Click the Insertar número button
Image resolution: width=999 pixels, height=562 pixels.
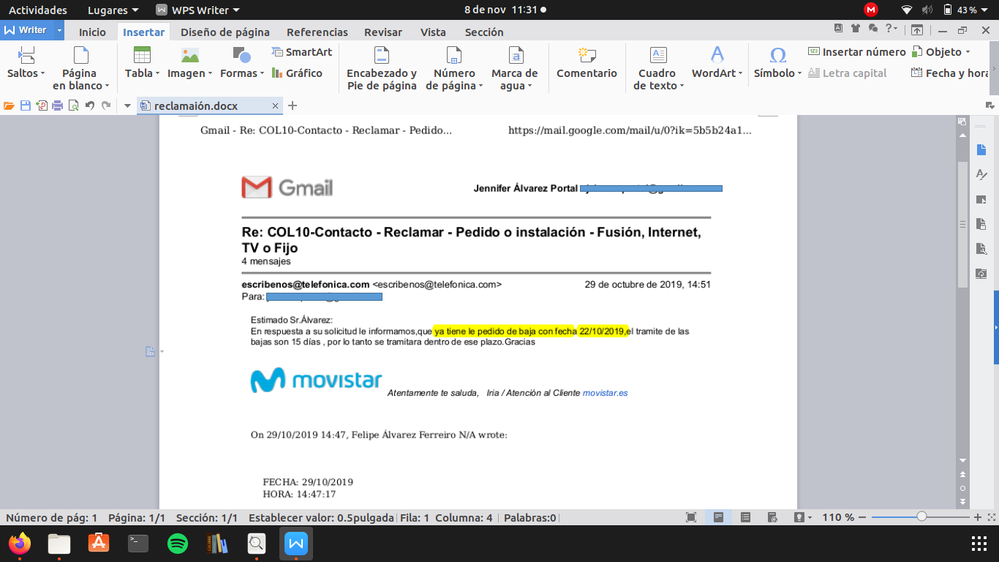click(856, 52)
